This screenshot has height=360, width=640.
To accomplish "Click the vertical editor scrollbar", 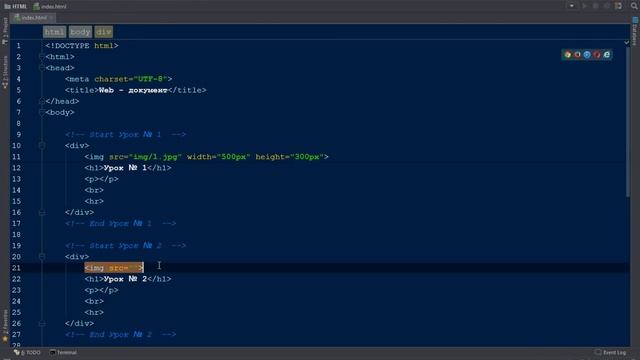I will (627, 122).
